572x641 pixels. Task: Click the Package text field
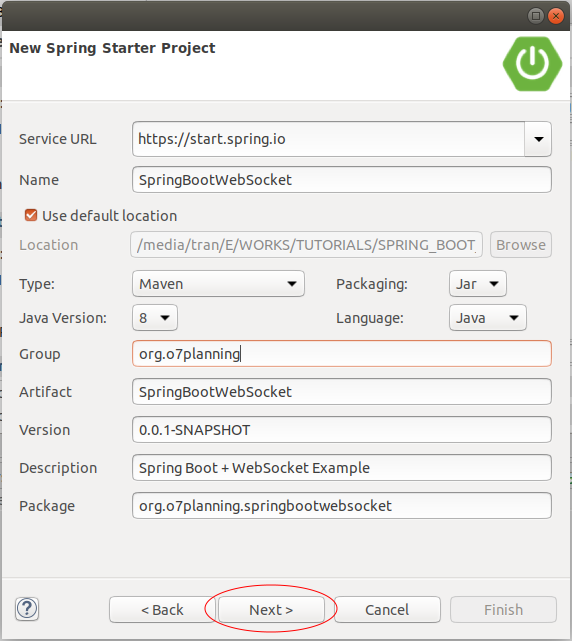coord(342,506)
